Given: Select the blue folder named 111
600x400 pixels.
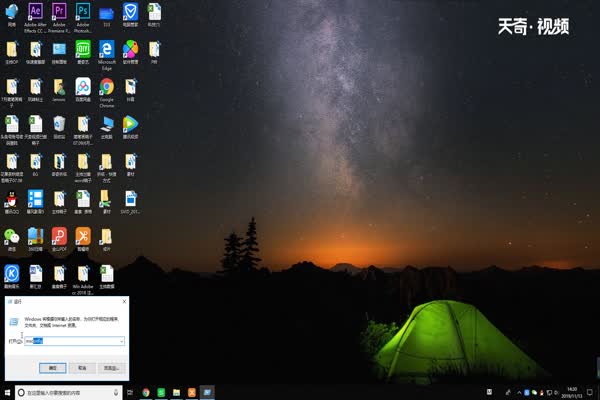Looking at the screenshot, I should [106, 16].
